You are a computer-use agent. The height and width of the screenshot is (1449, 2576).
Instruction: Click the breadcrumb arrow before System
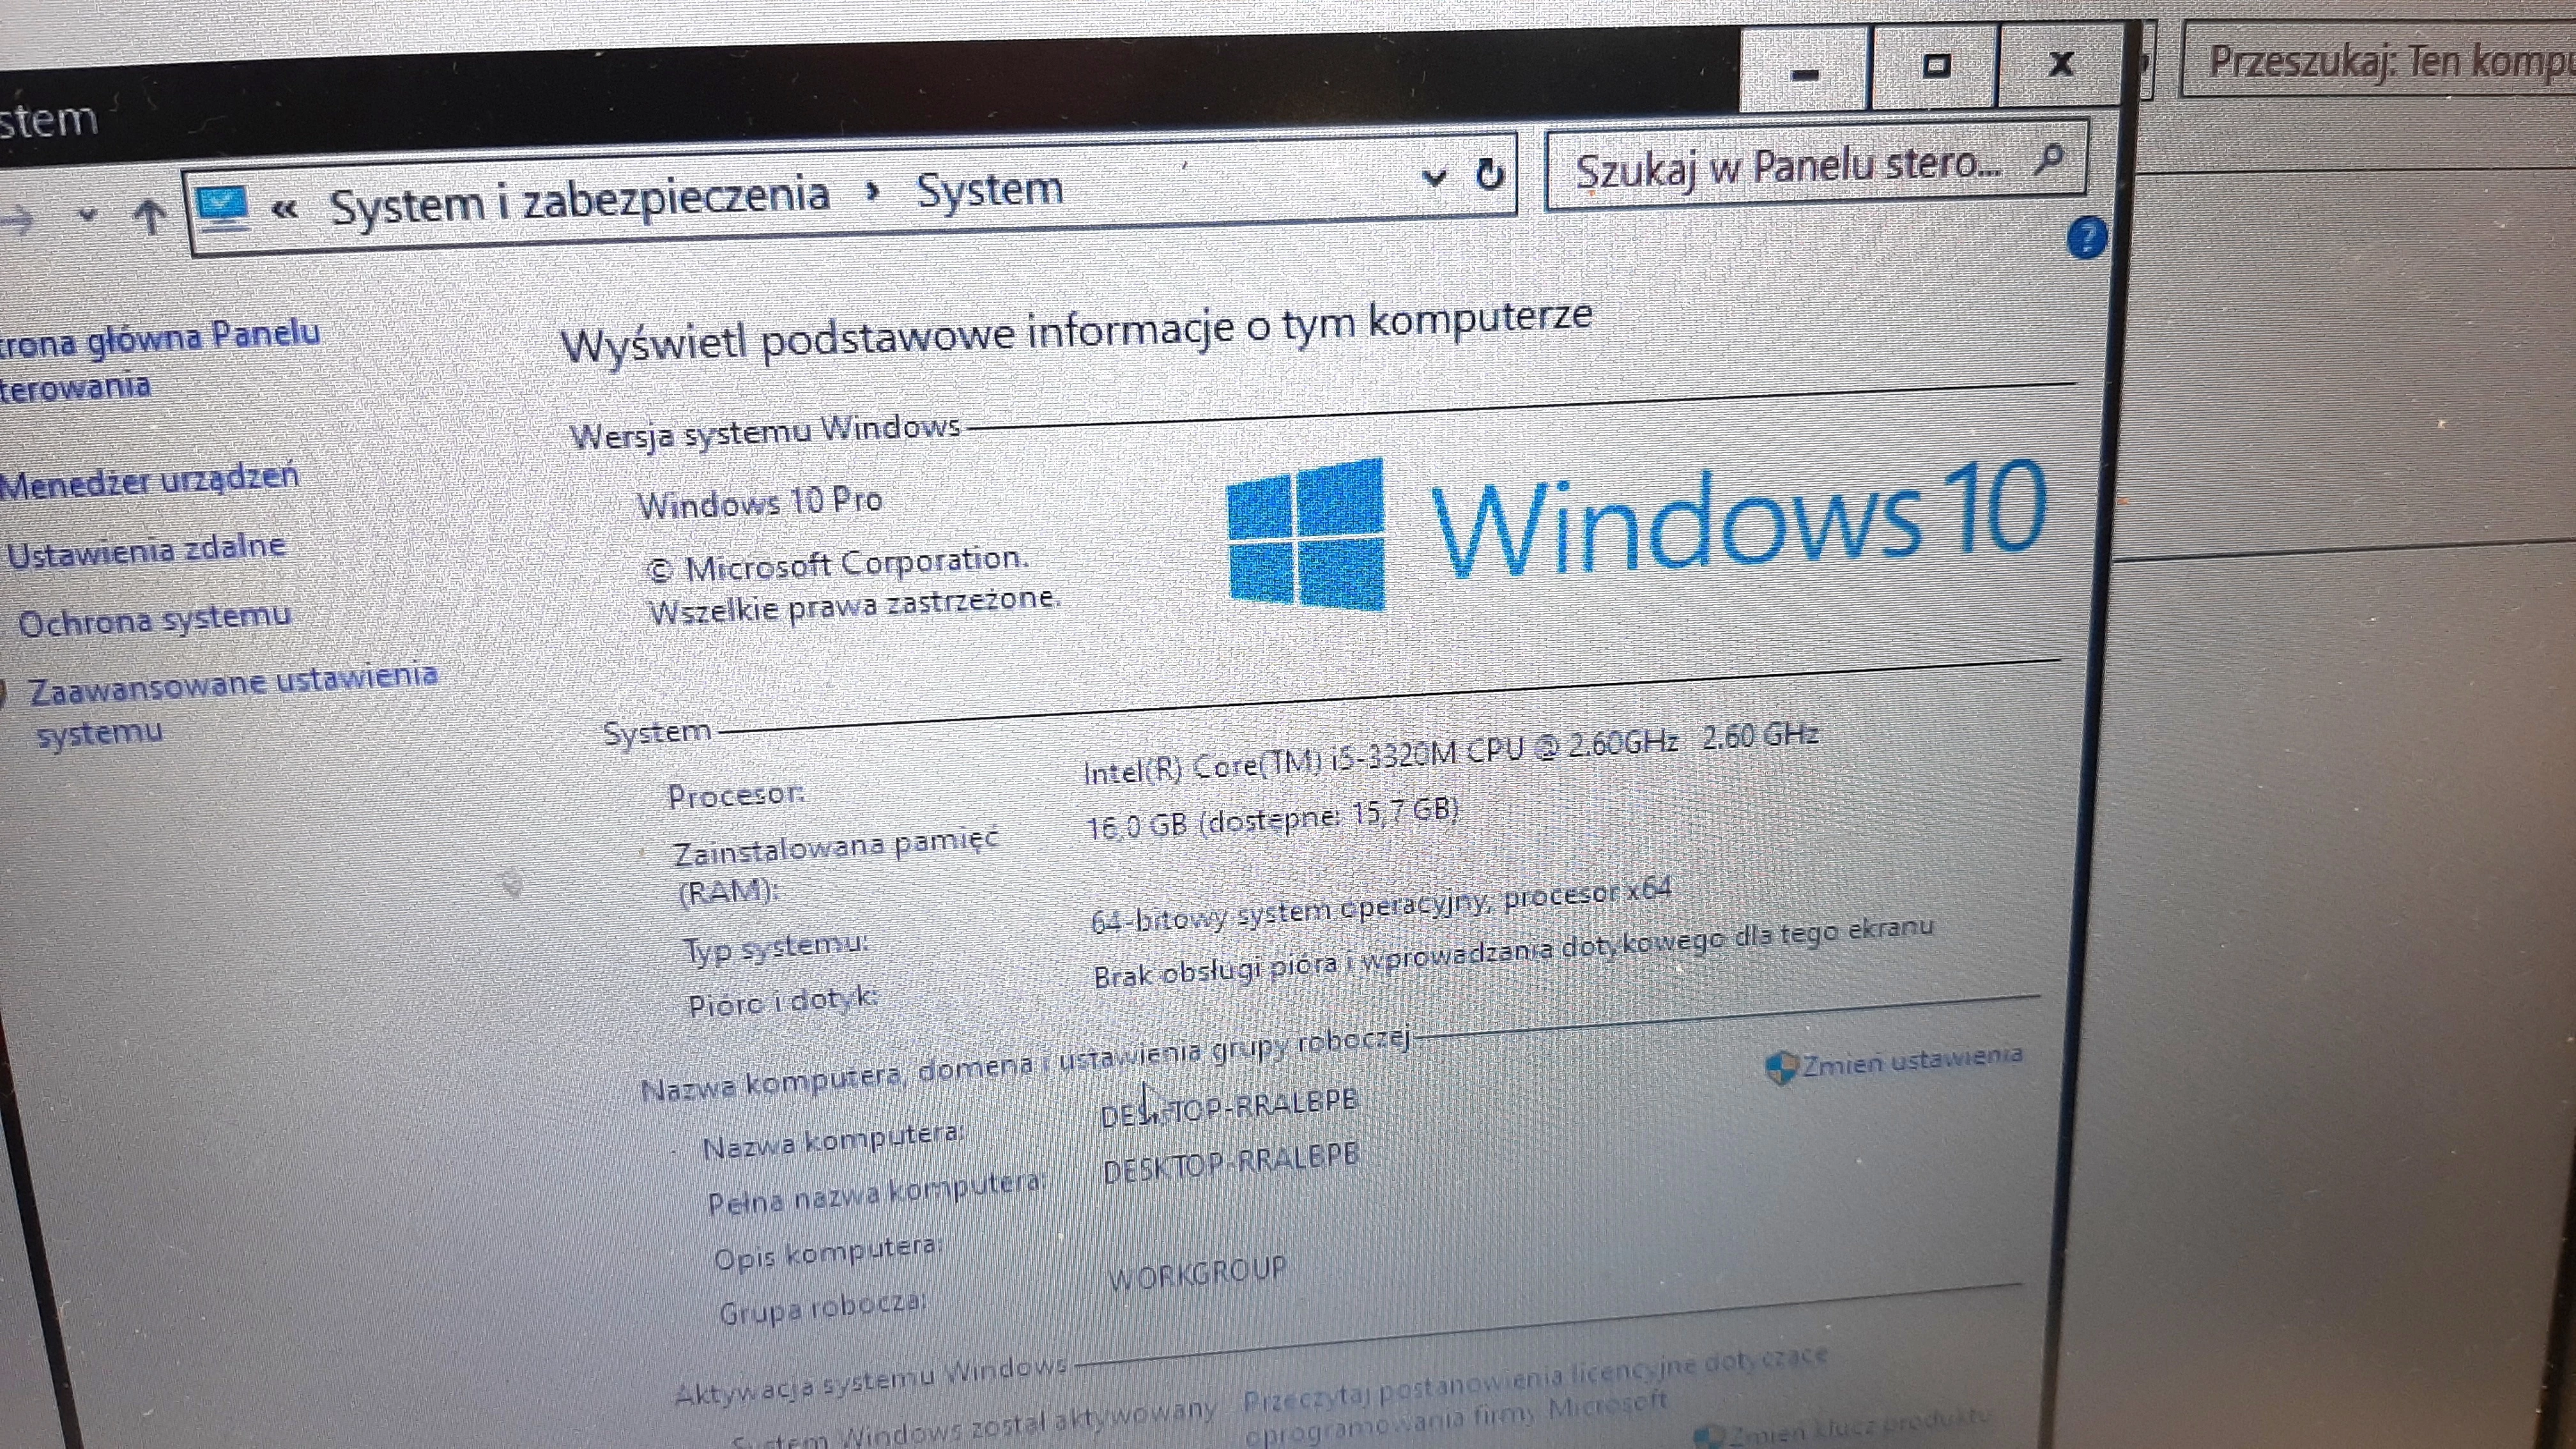coord(873,192)
